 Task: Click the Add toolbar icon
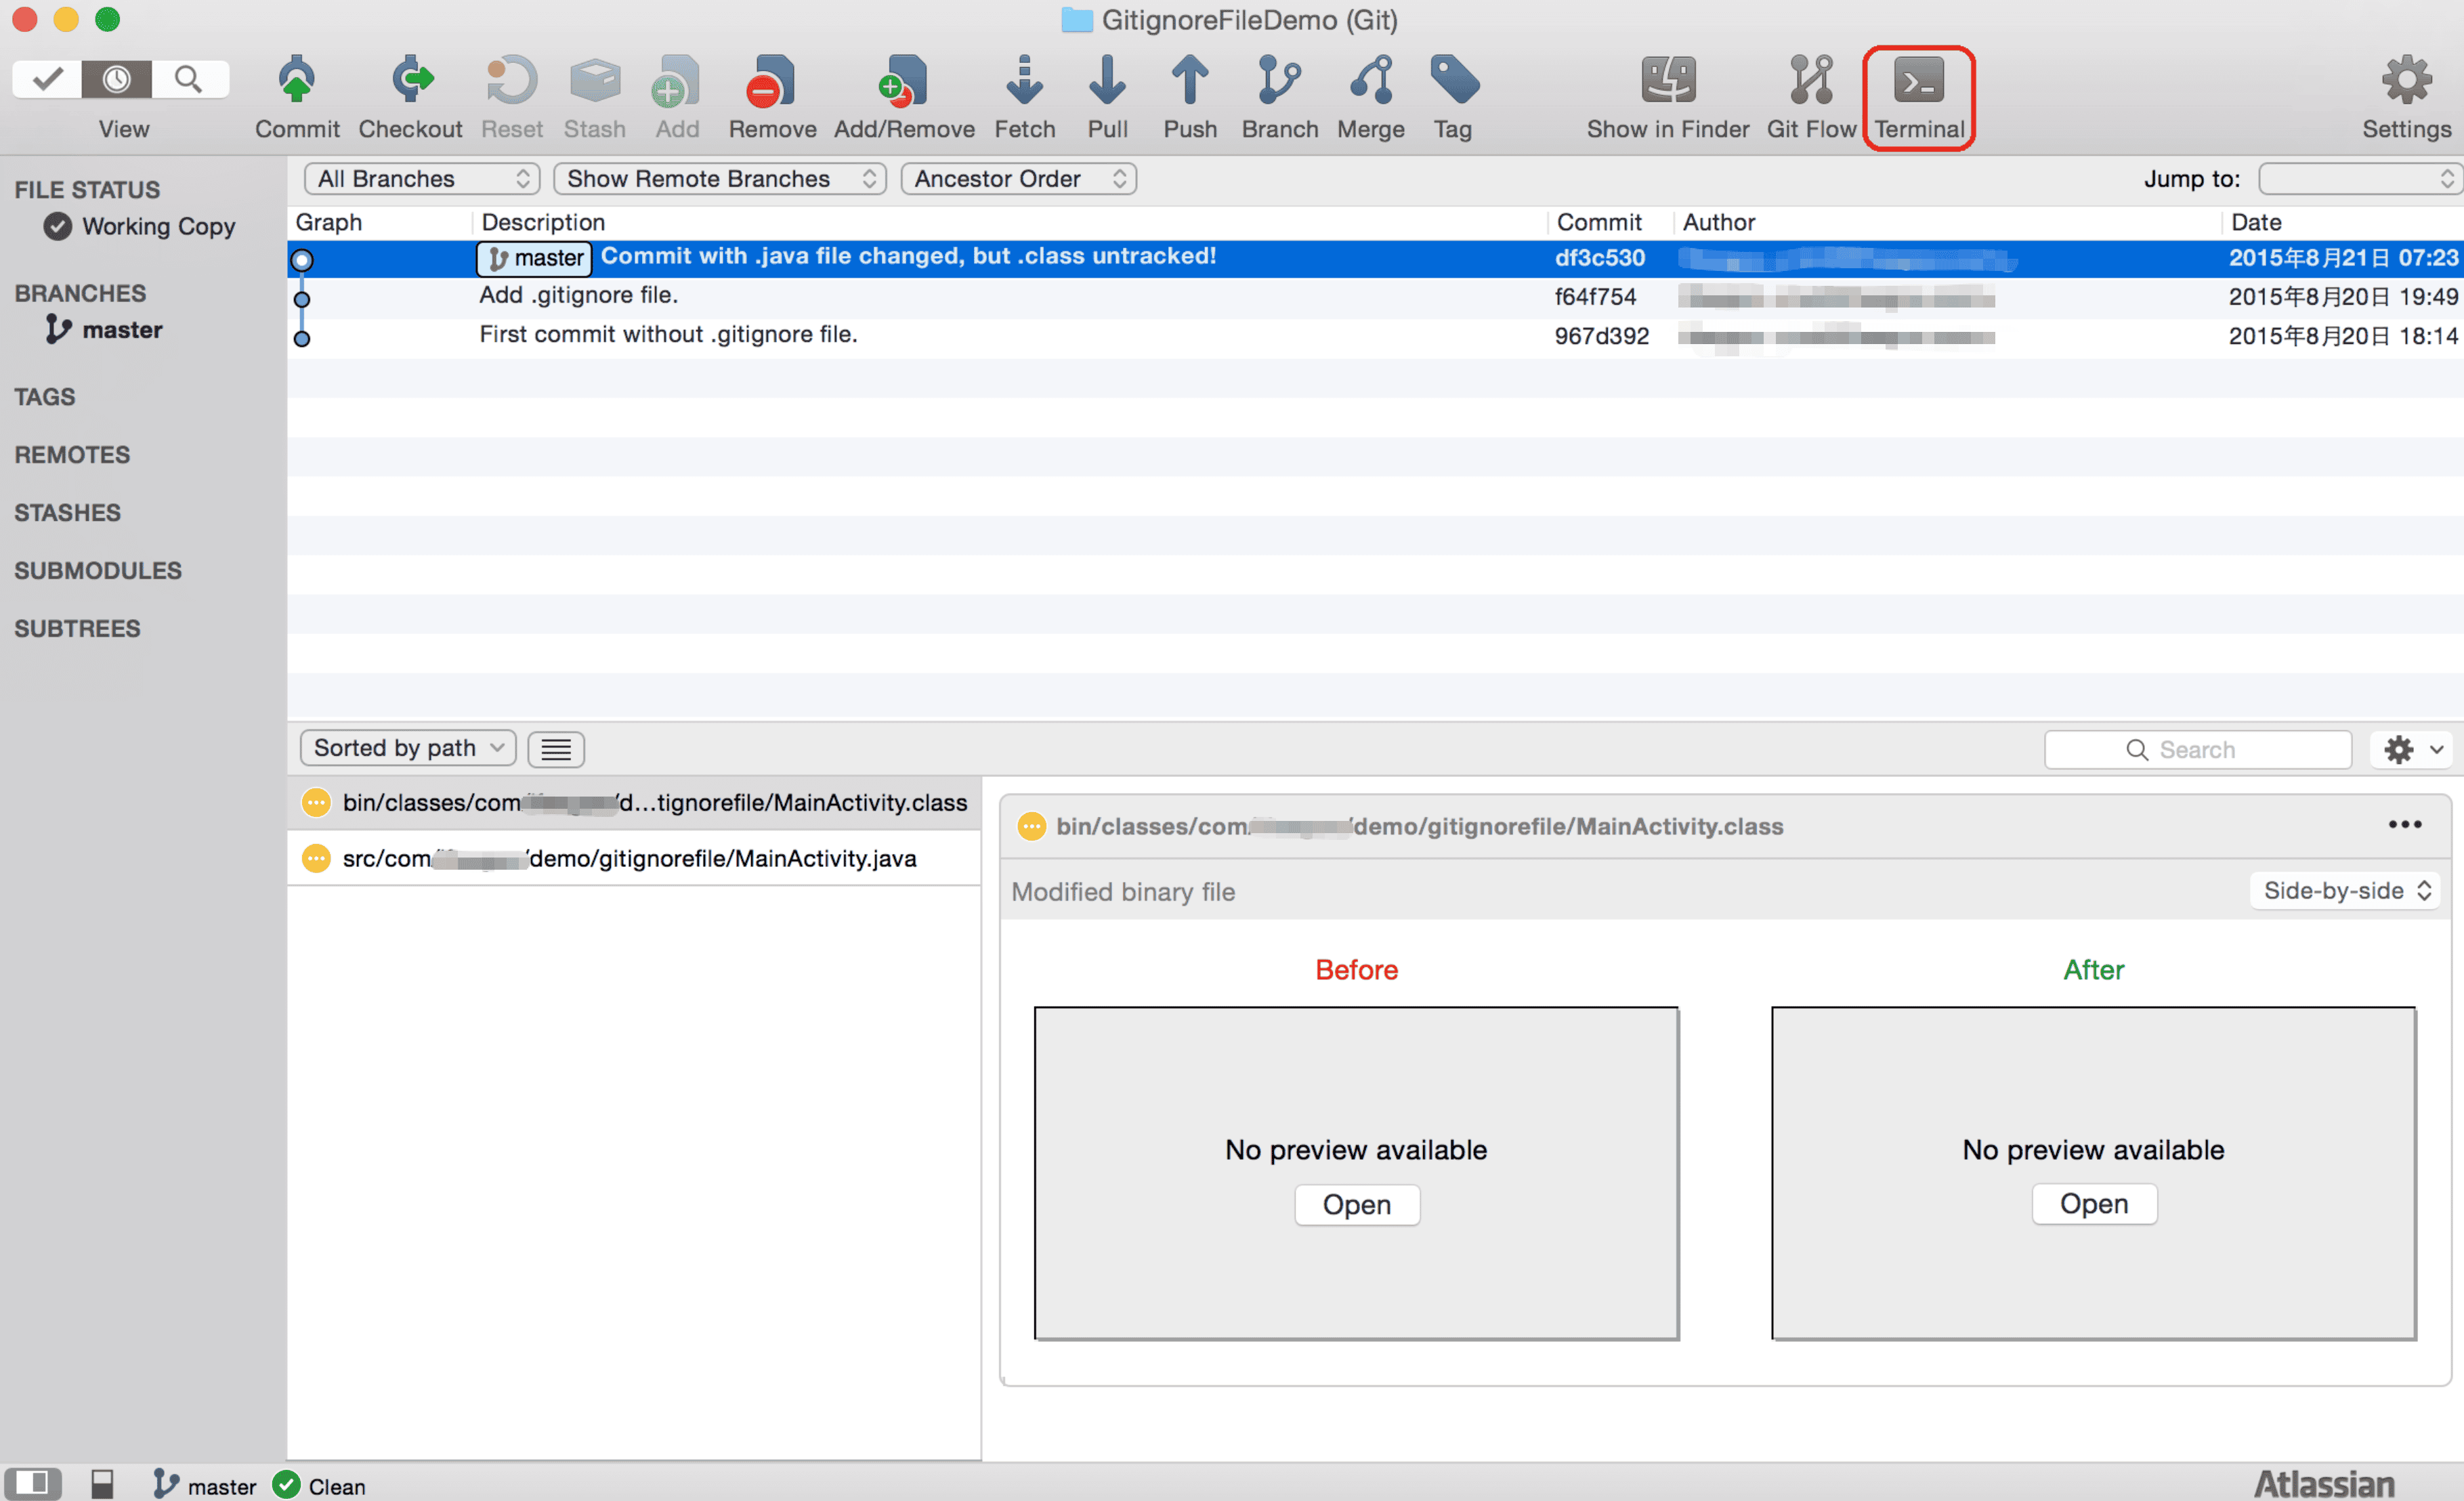pyautogui.click(x=677, y=80)
